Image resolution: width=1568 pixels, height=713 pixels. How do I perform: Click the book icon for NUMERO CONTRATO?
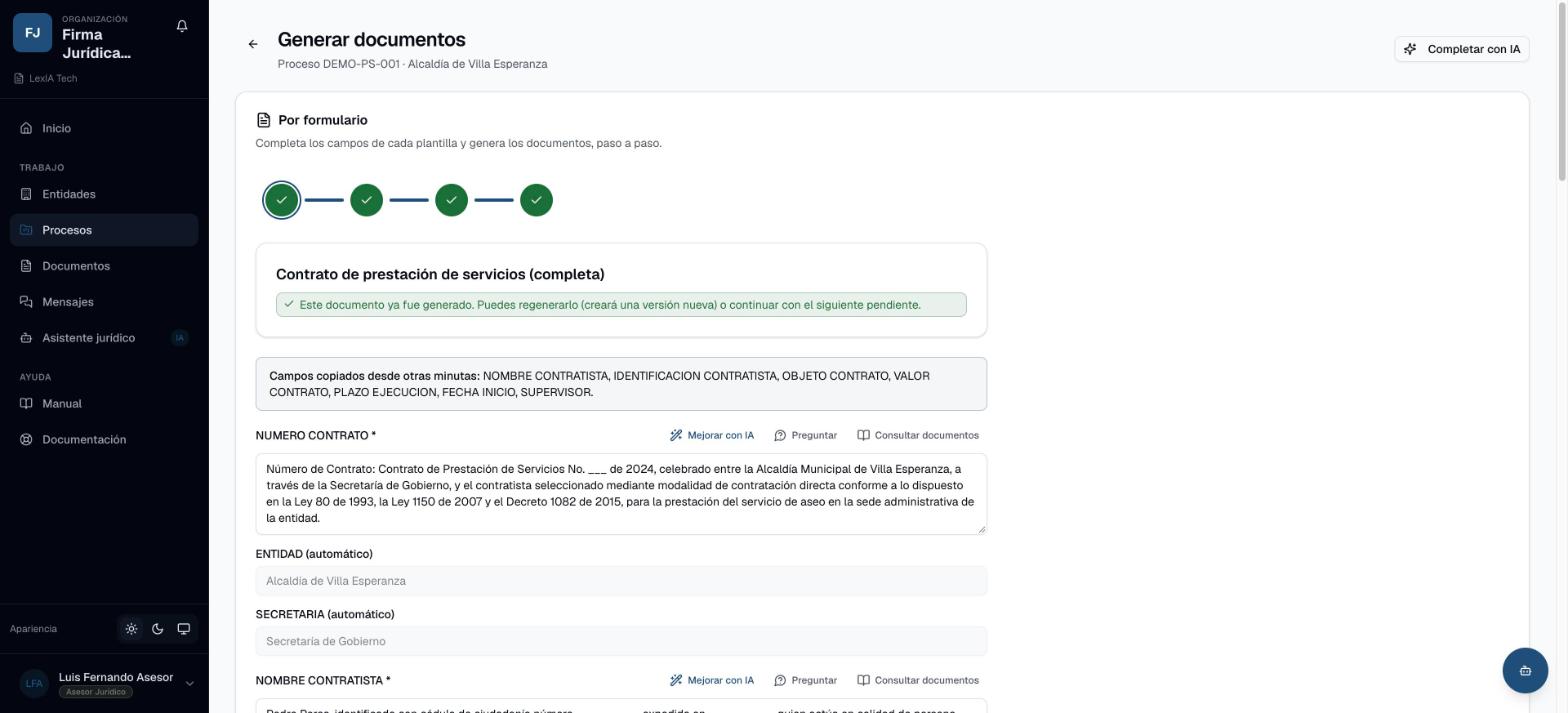[x=863, y=436]
